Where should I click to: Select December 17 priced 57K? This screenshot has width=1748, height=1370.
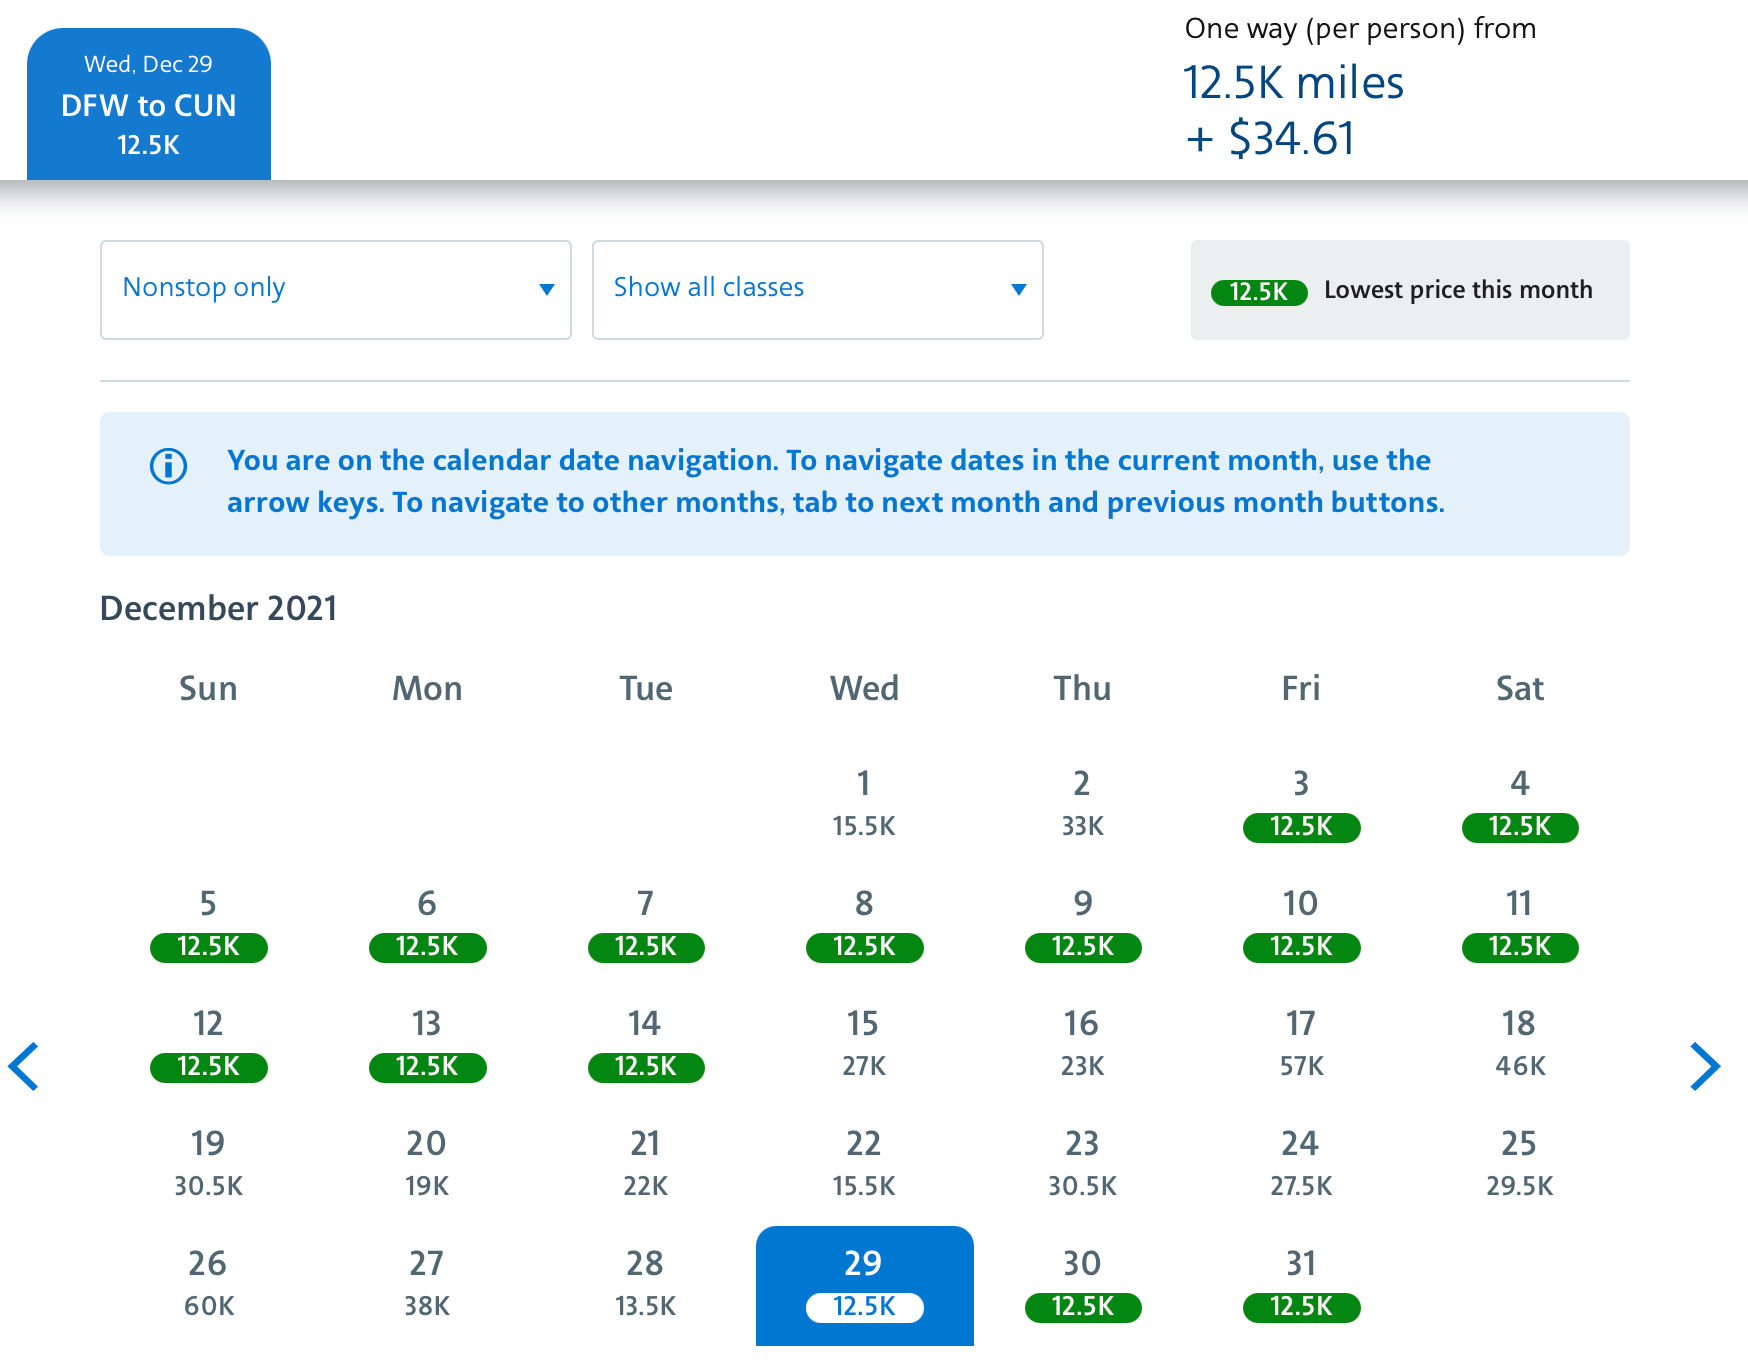pyautogui.click(x=1301, y=1044)
